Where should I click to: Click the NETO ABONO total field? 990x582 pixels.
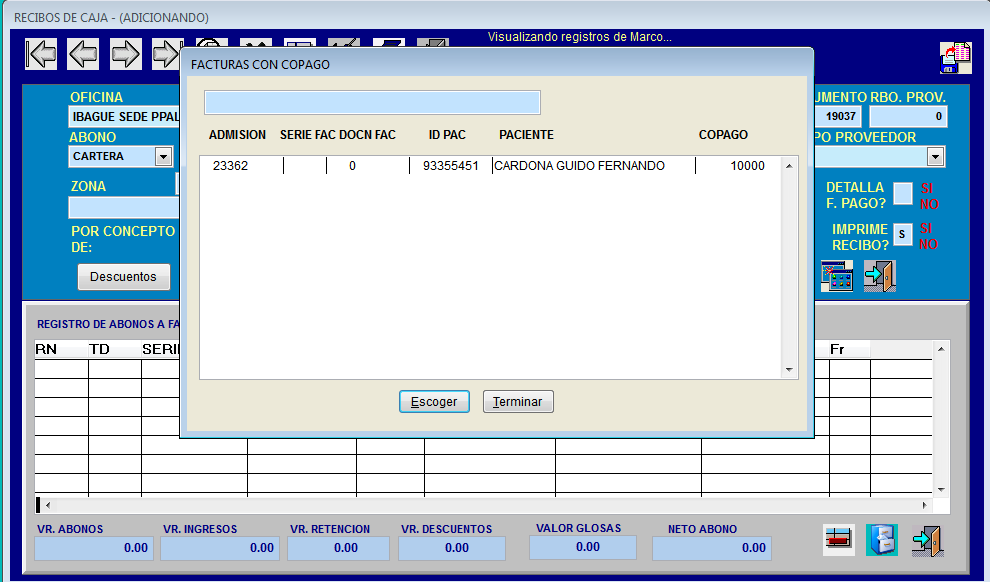click(x=712, y=548)
